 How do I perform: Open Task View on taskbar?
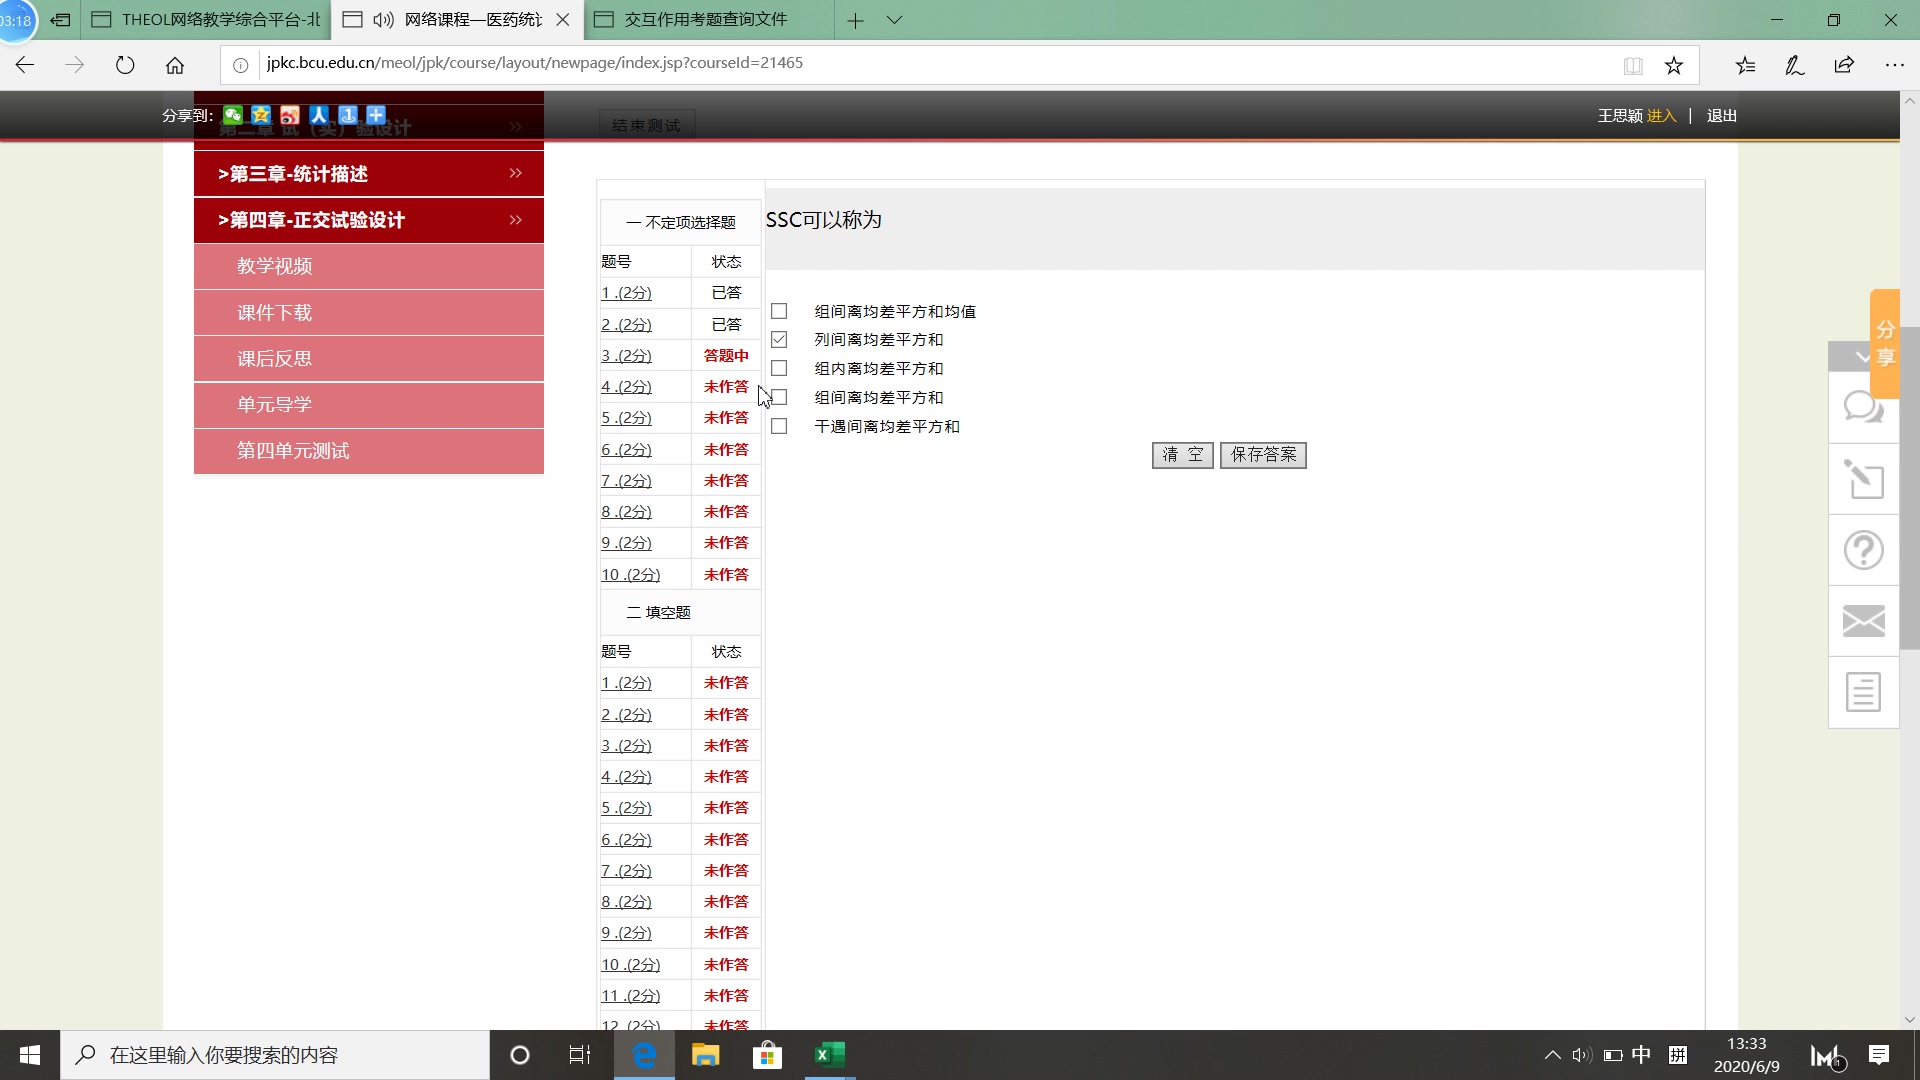[x=580, y=1055]
